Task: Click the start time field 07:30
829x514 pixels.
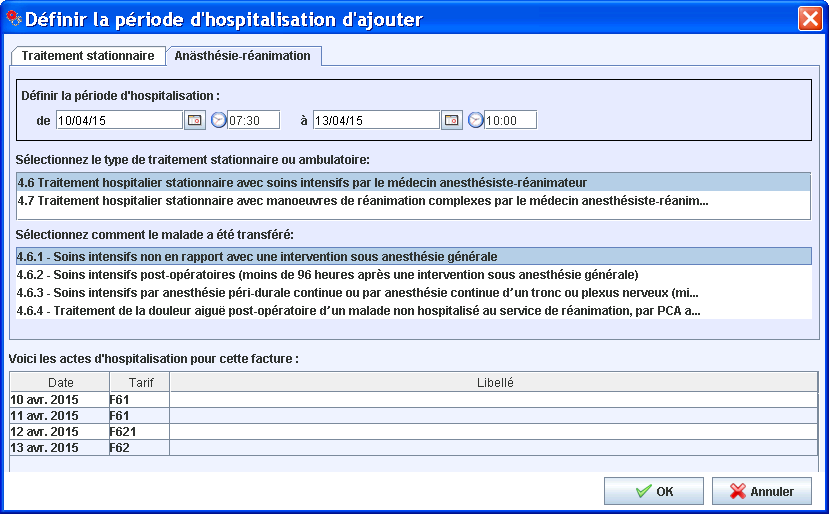Action: [253, 120]
